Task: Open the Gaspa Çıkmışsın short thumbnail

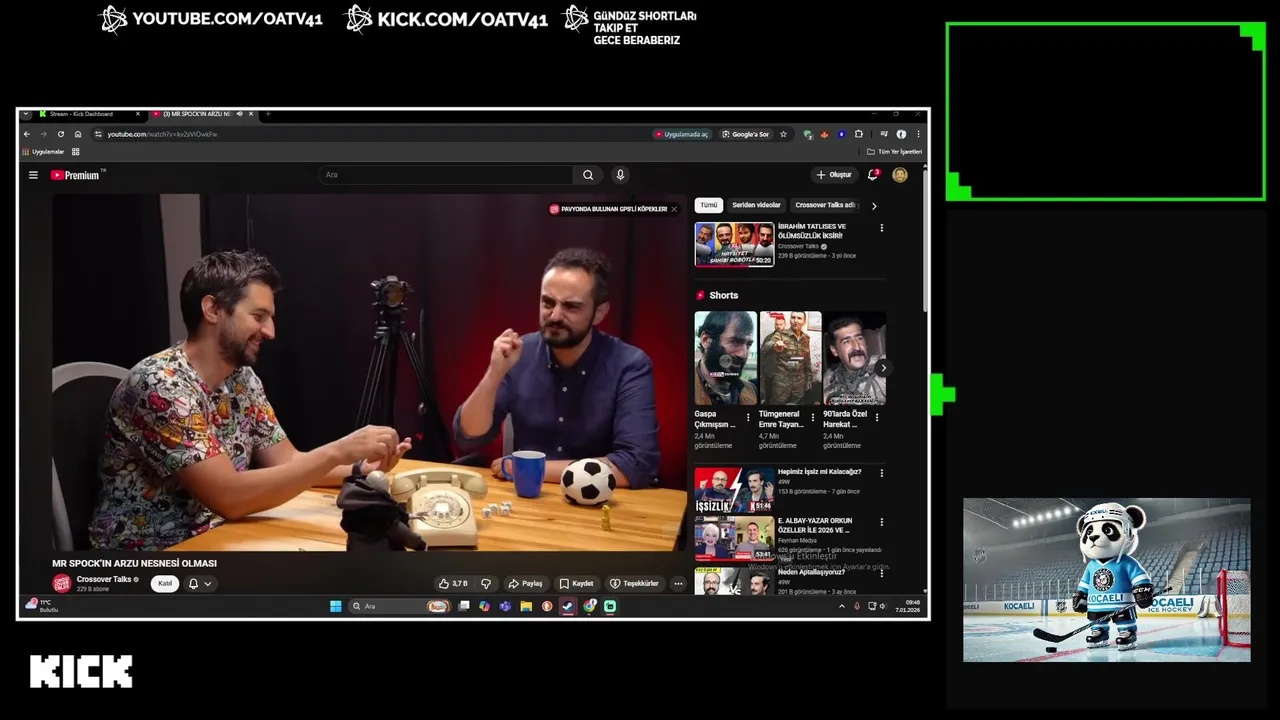Action: tap(726, 358)
